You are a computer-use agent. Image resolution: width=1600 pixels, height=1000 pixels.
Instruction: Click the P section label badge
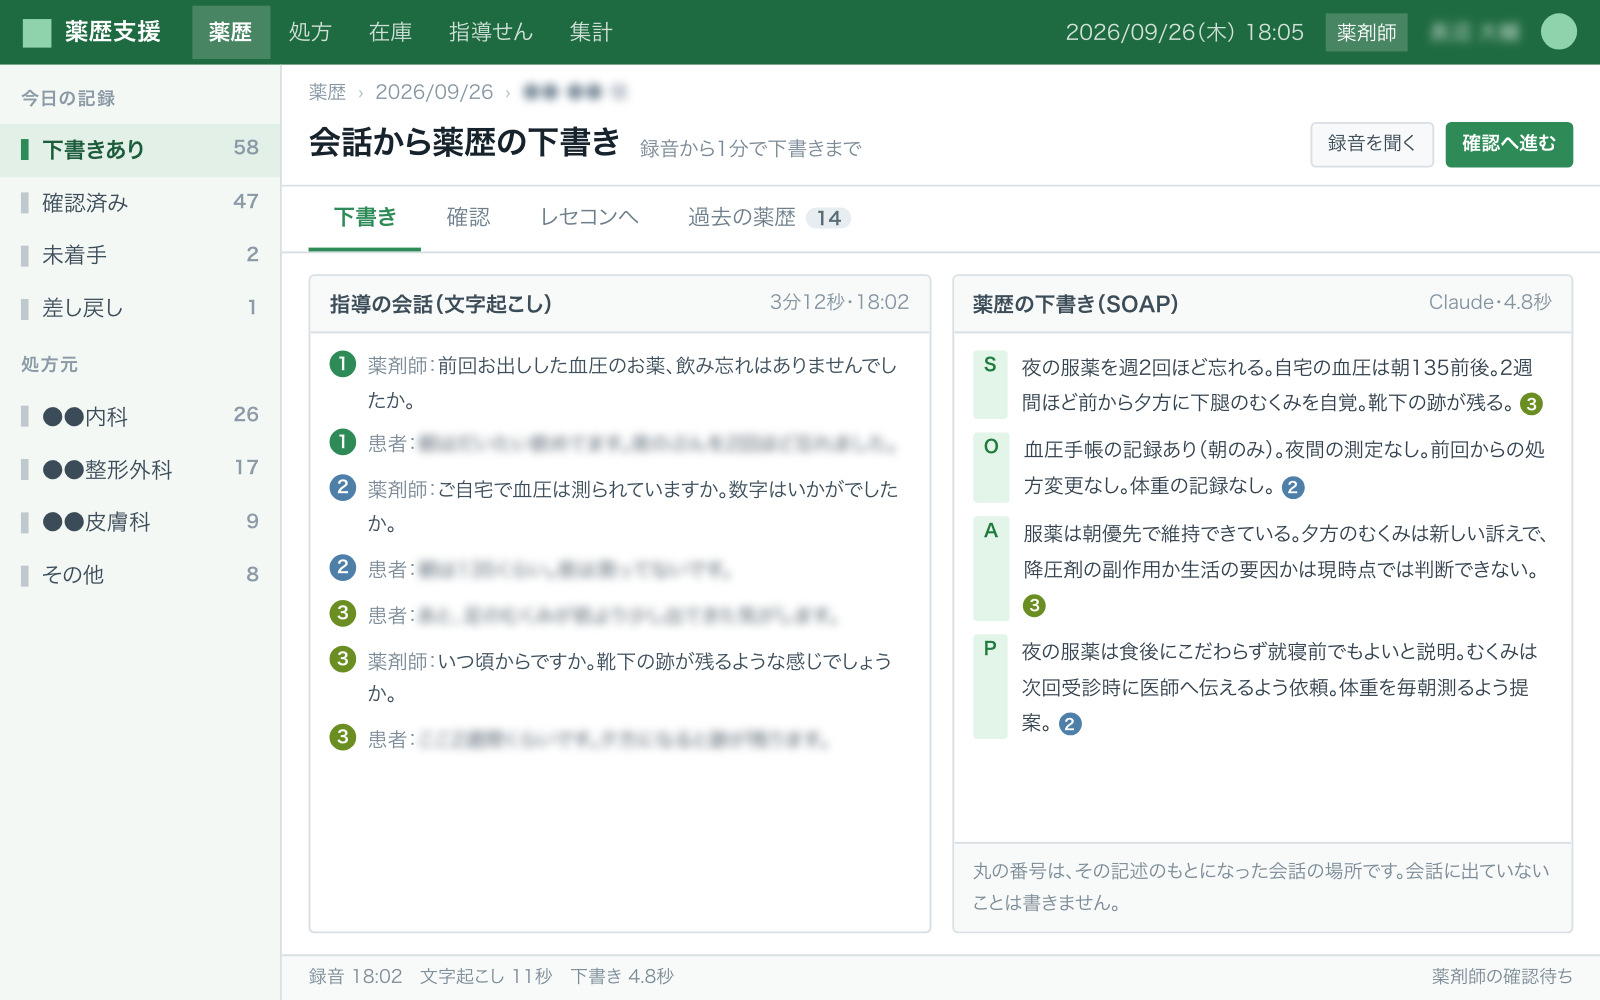990,686
